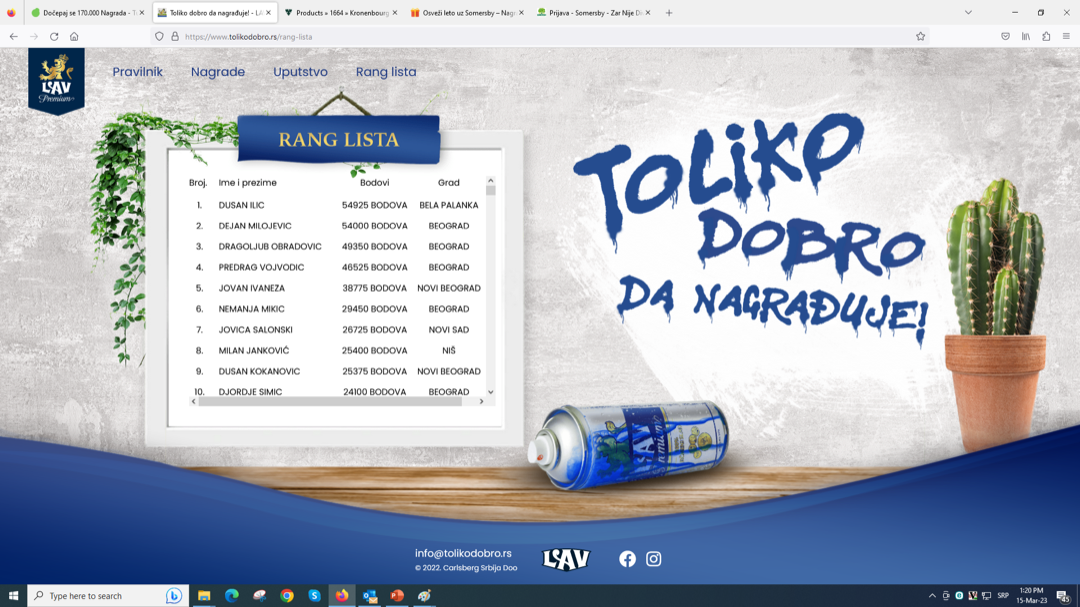Go to the browser home icon
The height and width of the screenshot is (607, 1080).
[x=74, y=36]
